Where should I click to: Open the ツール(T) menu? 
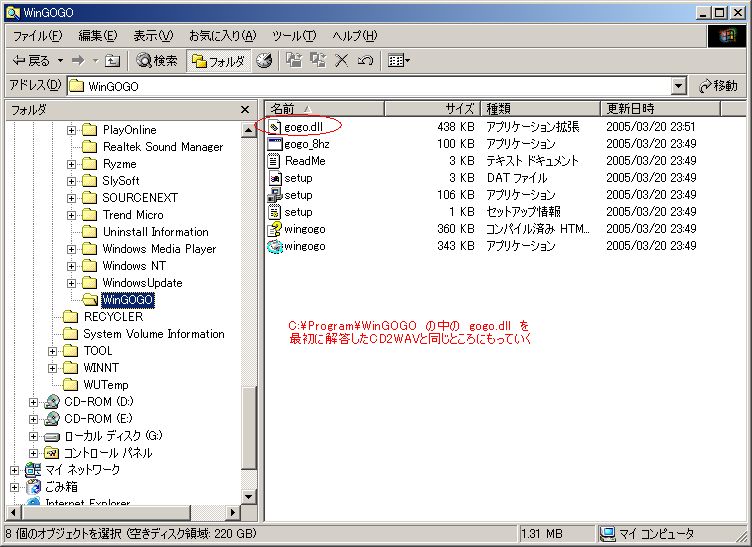point(293,36)
